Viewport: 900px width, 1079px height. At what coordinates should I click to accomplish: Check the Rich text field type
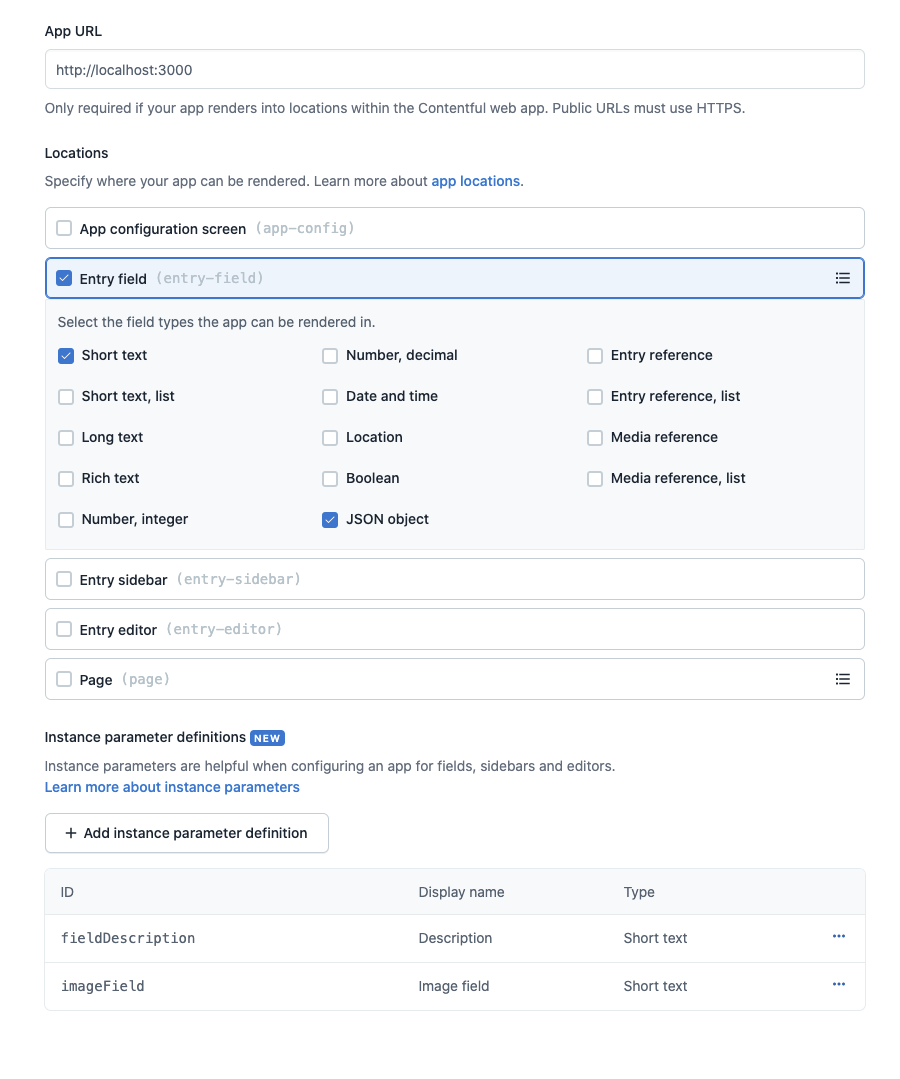point(66,478)
